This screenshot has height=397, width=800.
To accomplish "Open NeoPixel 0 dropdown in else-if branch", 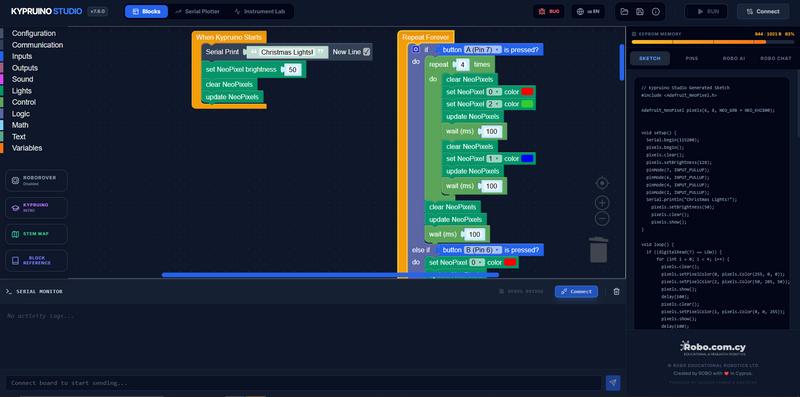I will point(477,262).
